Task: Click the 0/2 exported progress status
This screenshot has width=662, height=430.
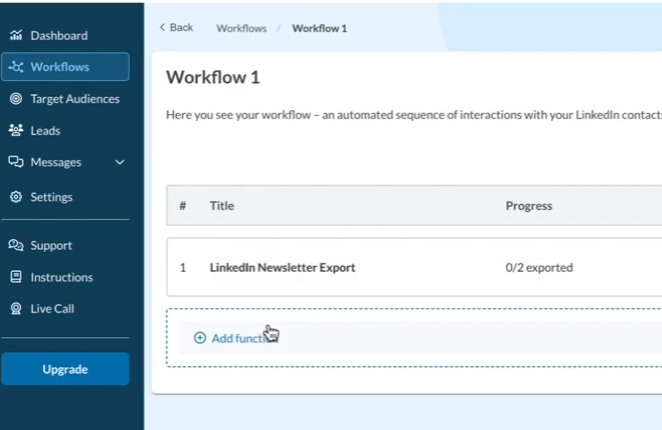Action: click(x=539, y=268)
